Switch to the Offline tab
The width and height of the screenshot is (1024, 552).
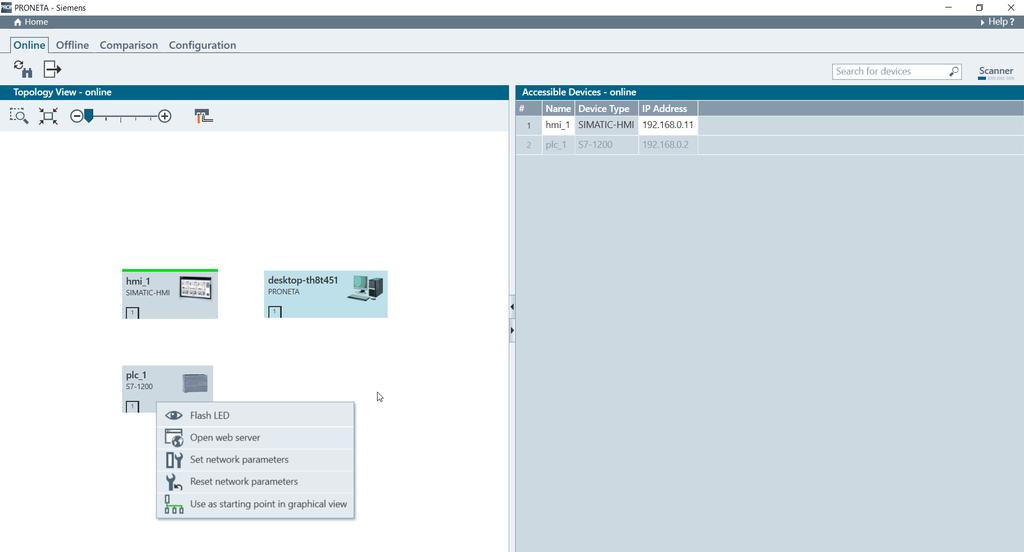72,45
